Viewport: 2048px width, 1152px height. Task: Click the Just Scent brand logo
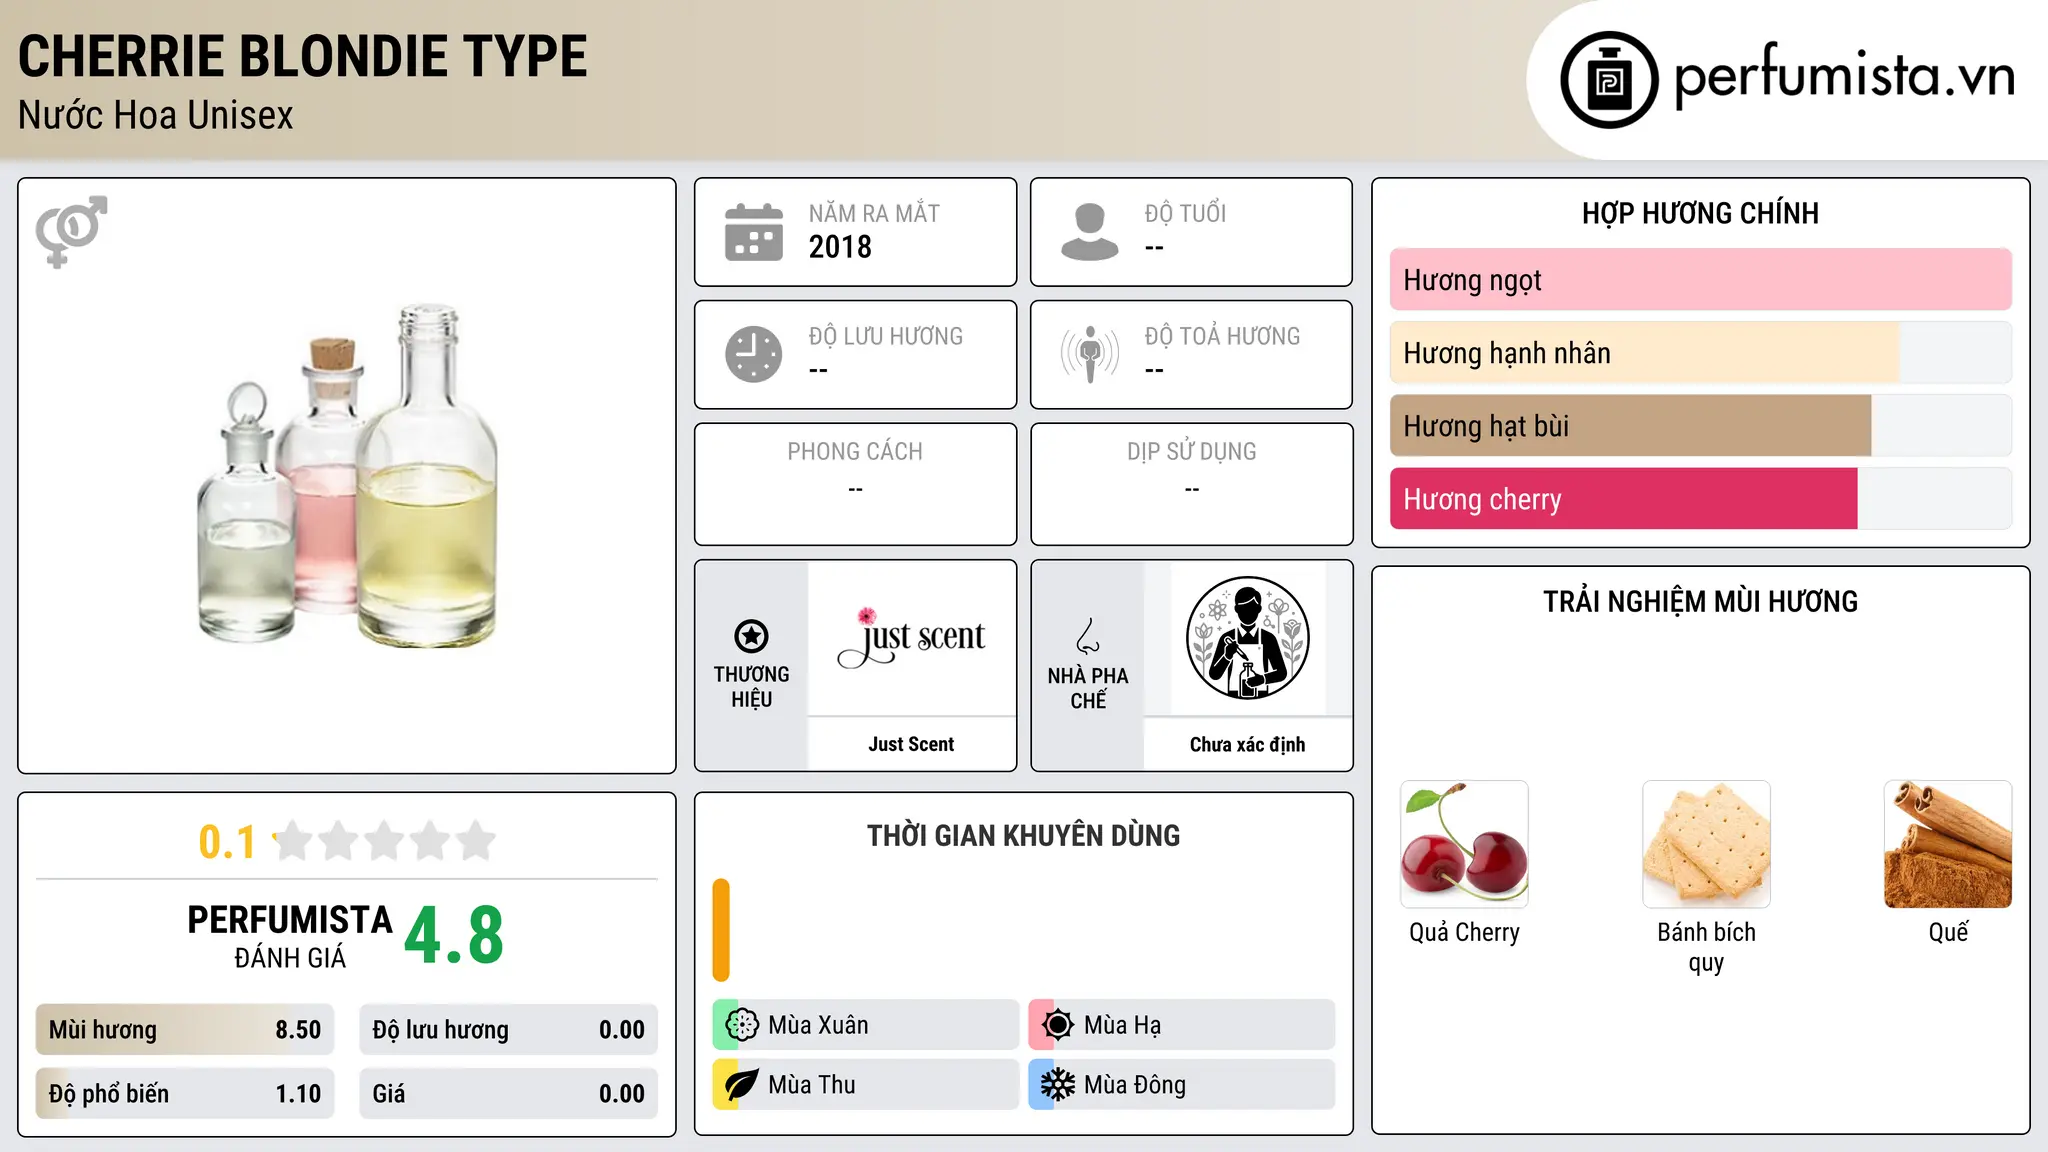[911, 637]
